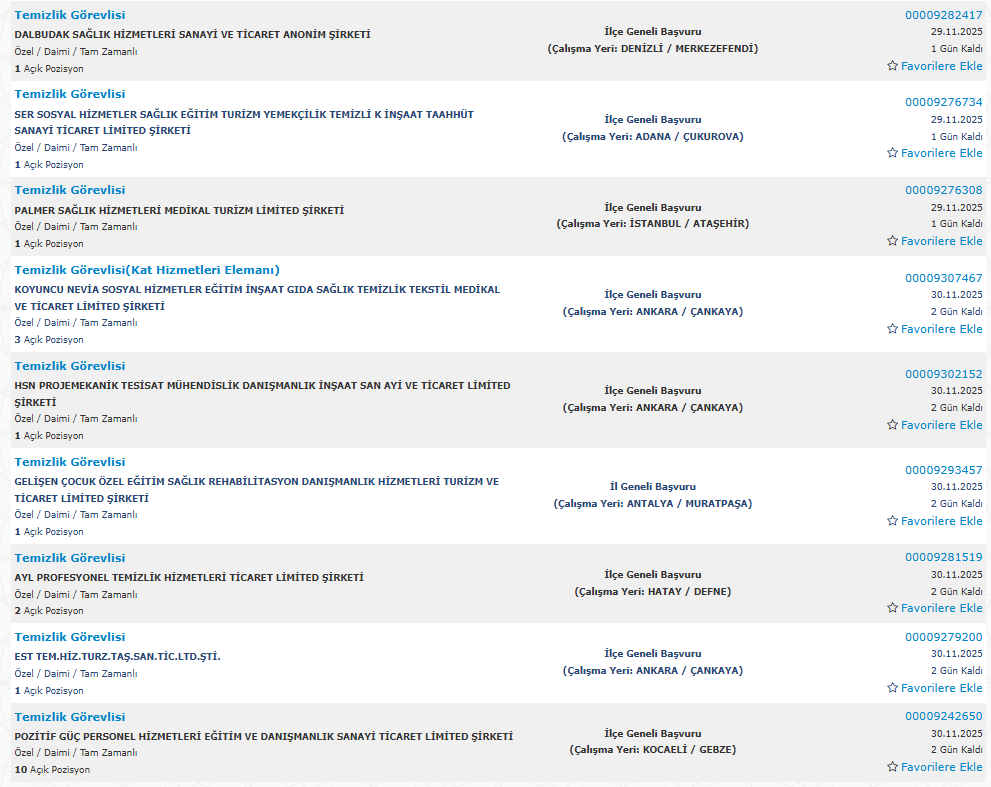Click the favorite star on the HSN PROJEMEKANİK listing
991x787 pixels.
[892, 425]
